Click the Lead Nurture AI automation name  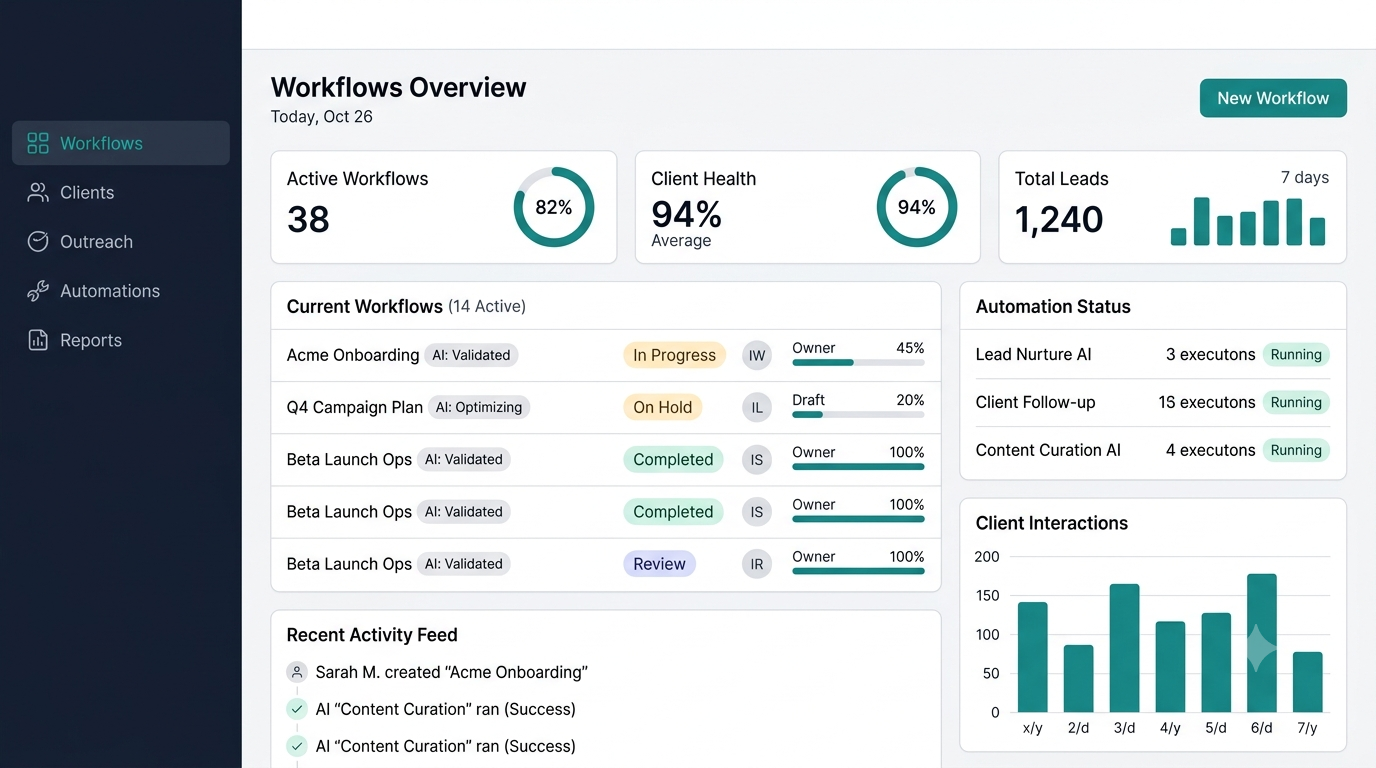coord(1034,354)
